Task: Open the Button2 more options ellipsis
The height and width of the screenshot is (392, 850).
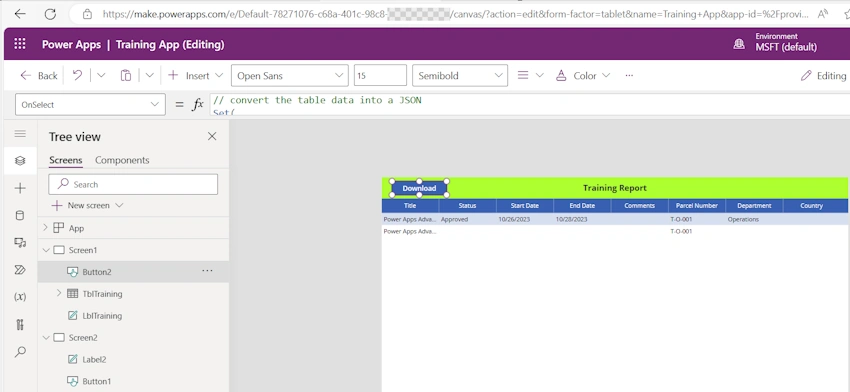Action: click(207, 271)
